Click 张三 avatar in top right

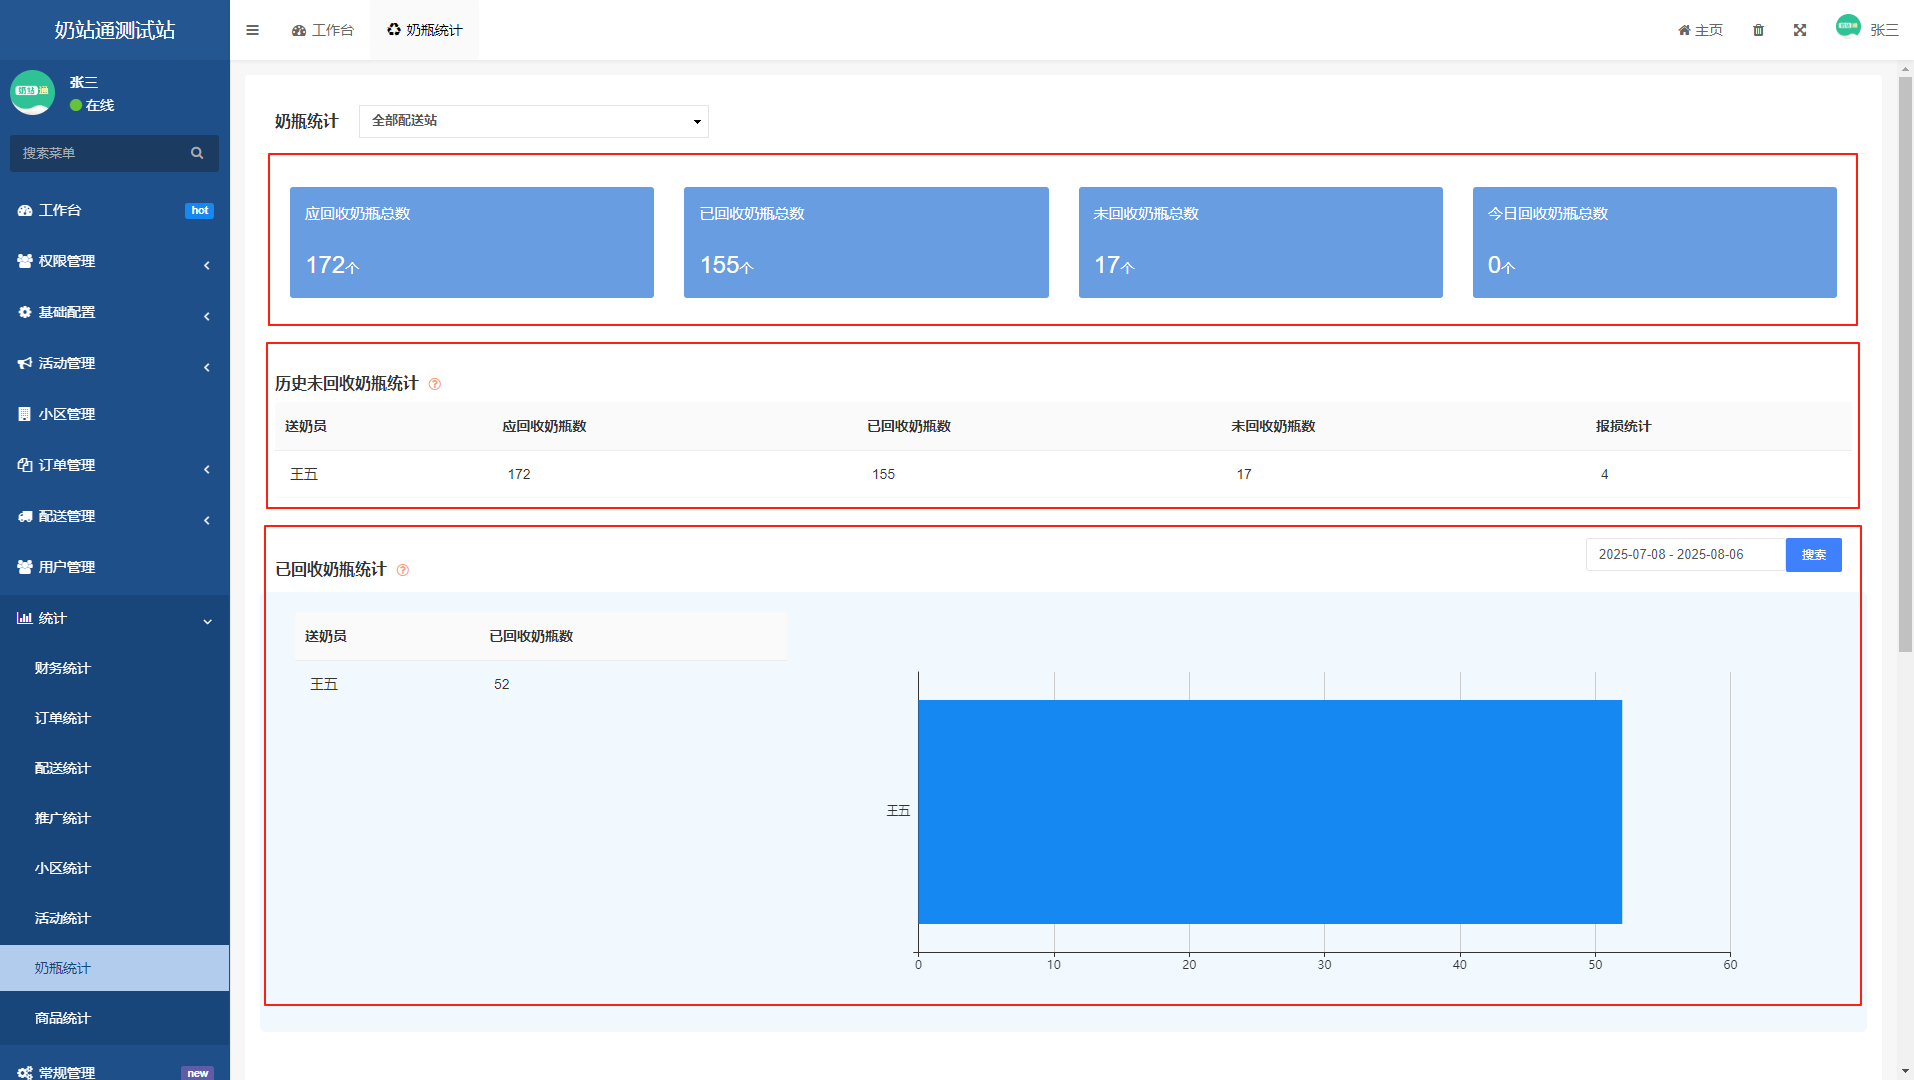1848,27
